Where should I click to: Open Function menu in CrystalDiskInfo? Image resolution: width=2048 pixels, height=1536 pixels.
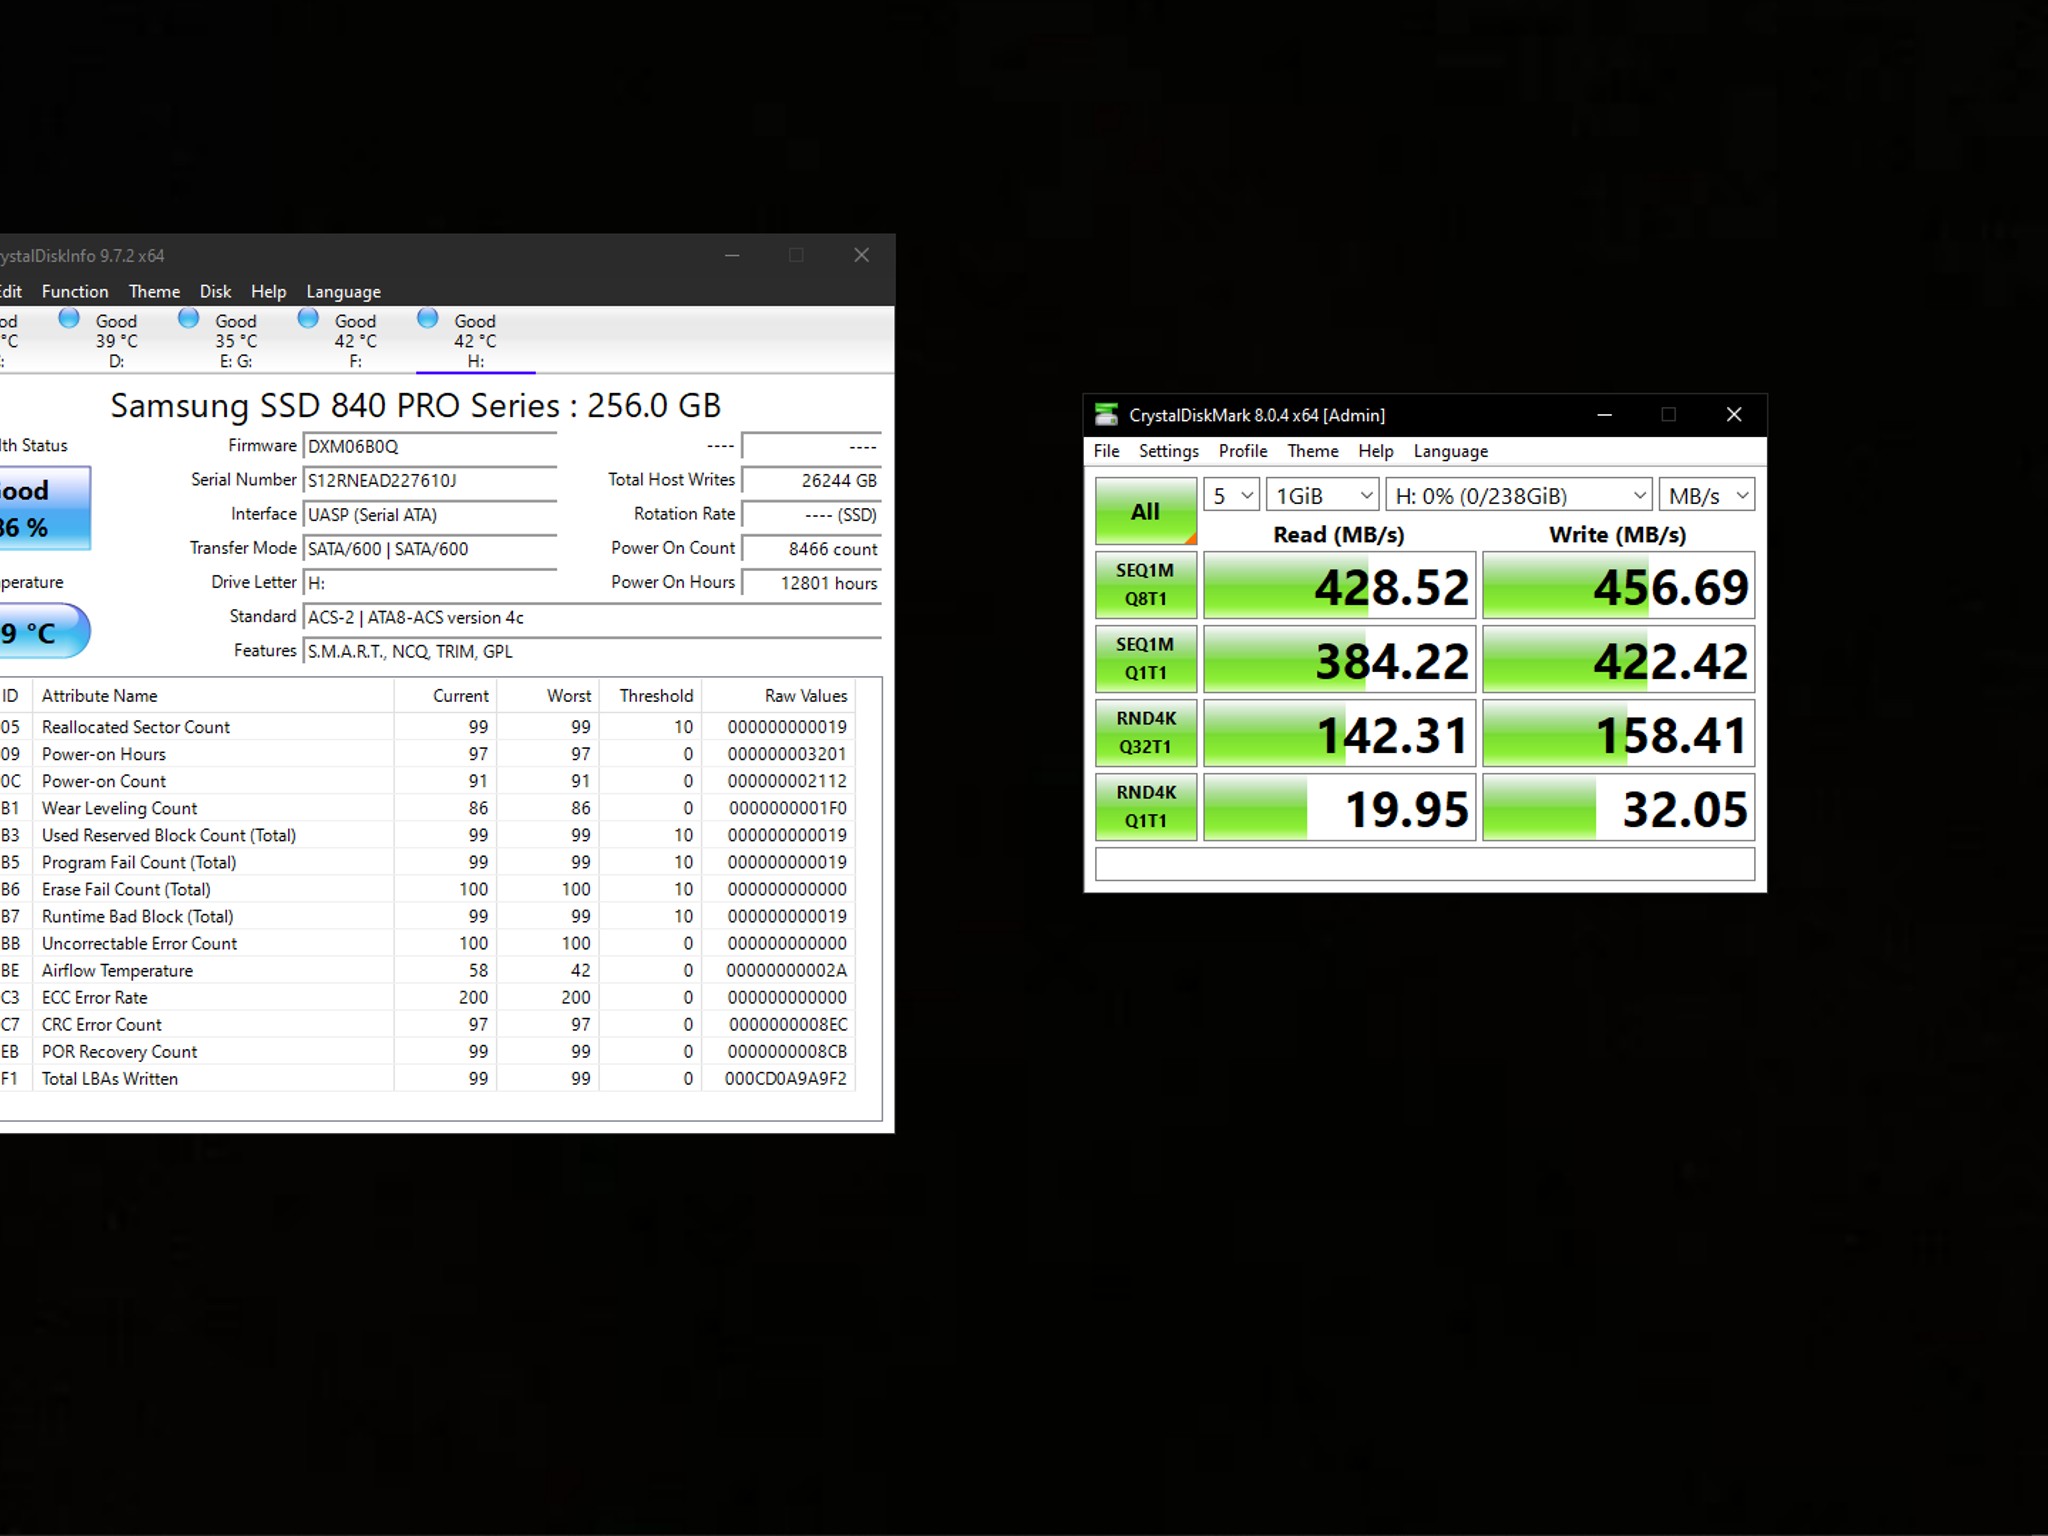[x=75, y=291]
